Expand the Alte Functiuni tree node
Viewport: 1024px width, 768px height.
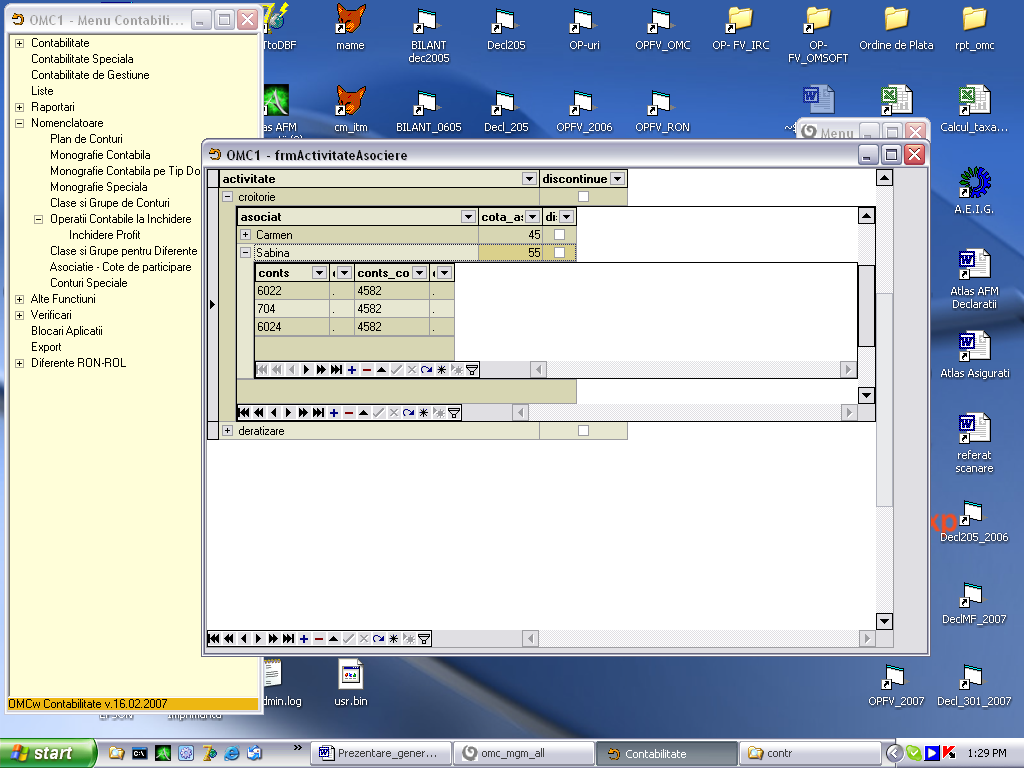(20, 299)
